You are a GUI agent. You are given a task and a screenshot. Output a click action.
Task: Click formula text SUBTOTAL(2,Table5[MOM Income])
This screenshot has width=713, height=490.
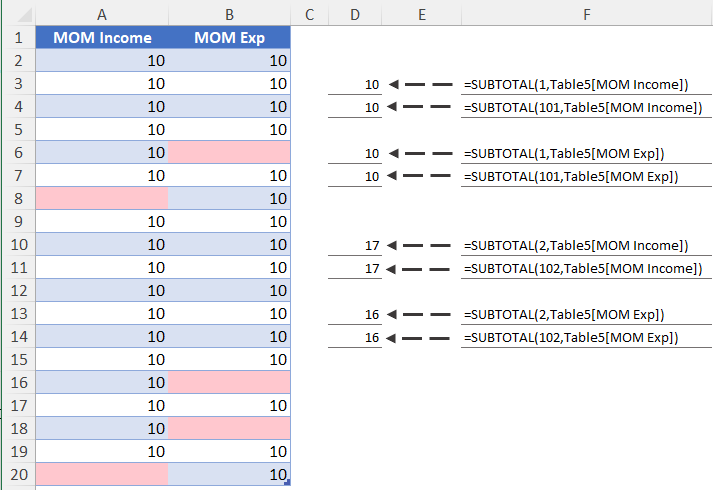[576, 245]
